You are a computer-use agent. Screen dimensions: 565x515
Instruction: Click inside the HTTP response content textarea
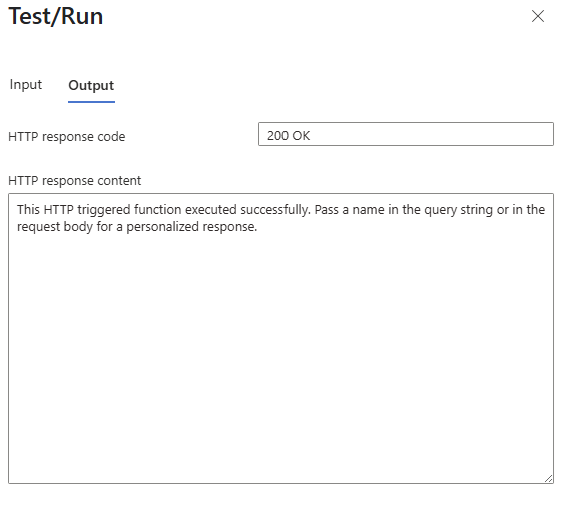281,338
